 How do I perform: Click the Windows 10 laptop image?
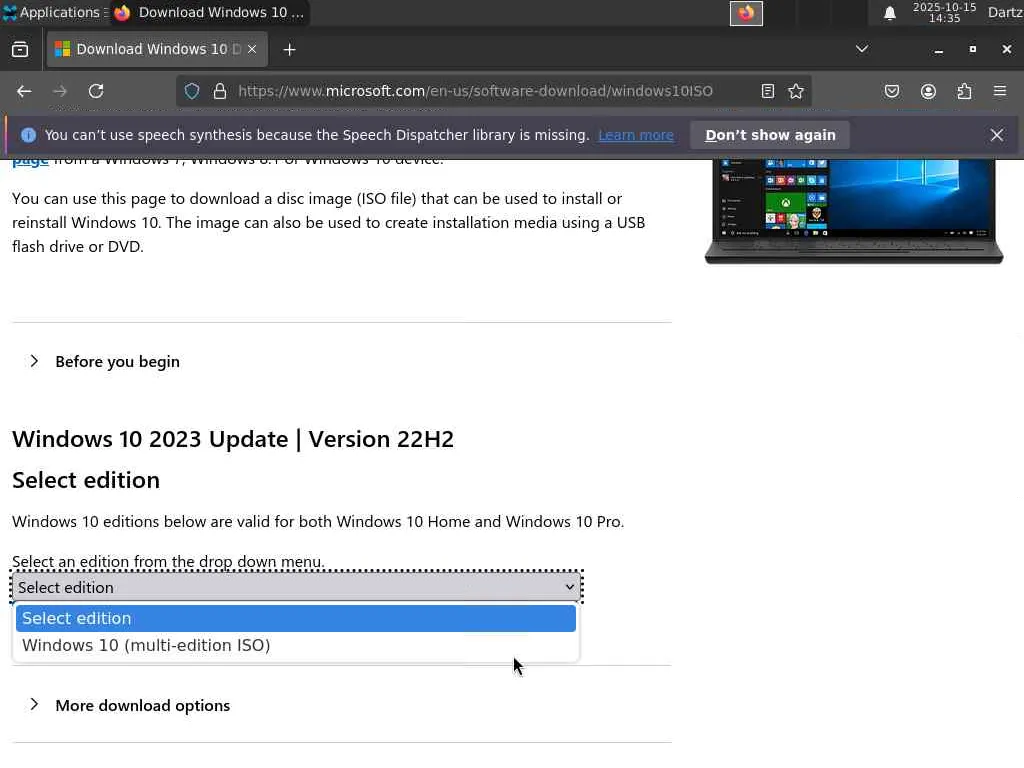tap(854, 211)
